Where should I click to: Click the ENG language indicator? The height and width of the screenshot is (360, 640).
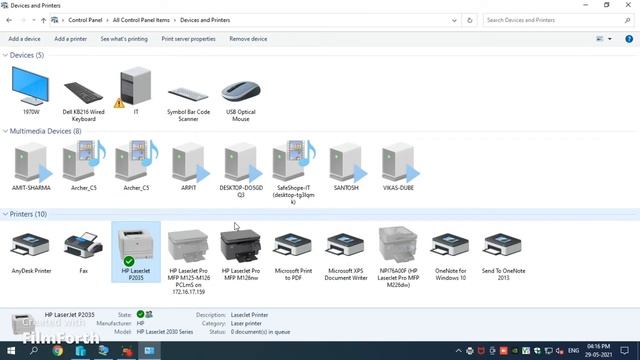pos(573,351)
